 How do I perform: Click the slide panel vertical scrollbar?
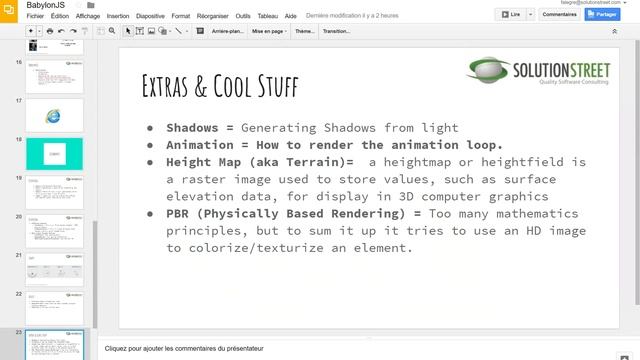95,274
